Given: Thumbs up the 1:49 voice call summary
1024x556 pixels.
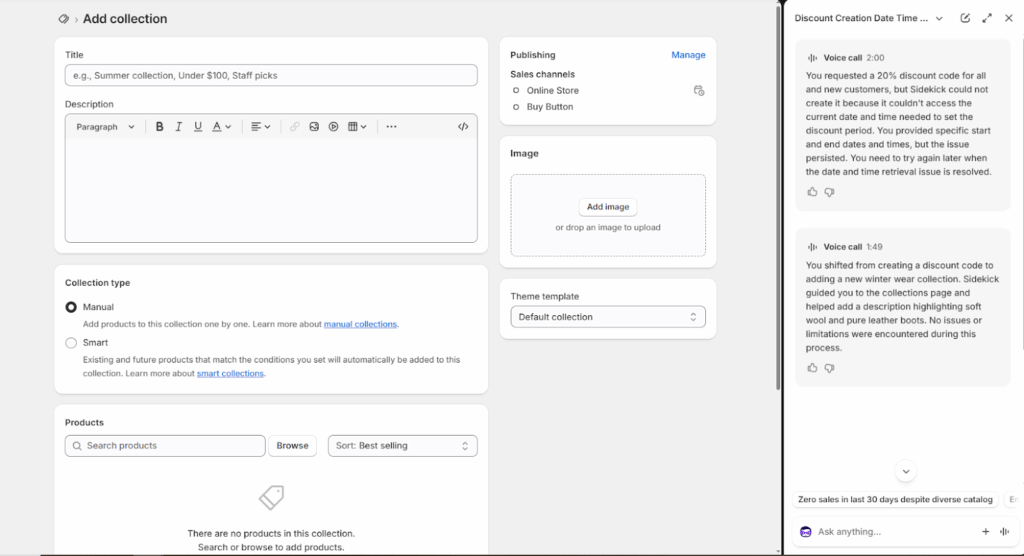Looking at the screenshot, I should [812, 368].
